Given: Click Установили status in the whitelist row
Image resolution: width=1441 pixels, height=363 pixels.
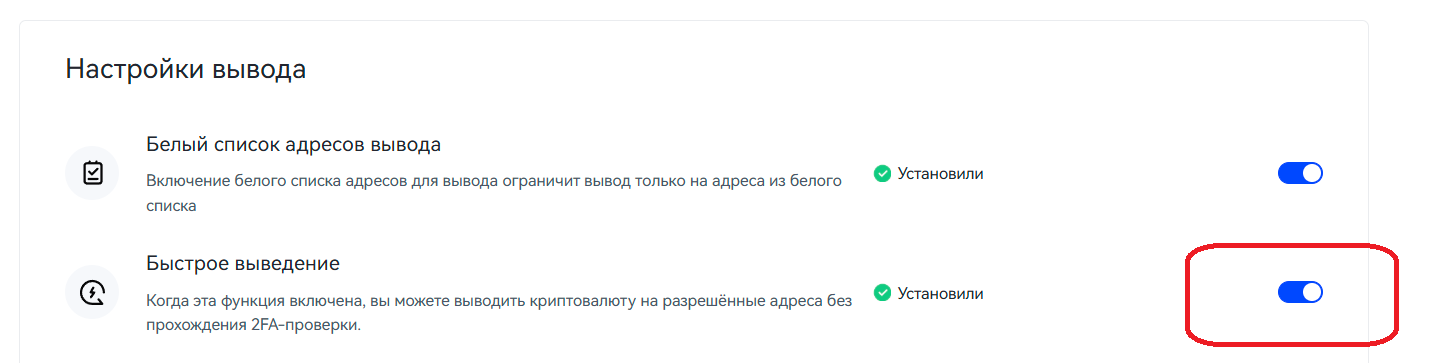Looking at the screenshot, I should click(x=940, y=173).
